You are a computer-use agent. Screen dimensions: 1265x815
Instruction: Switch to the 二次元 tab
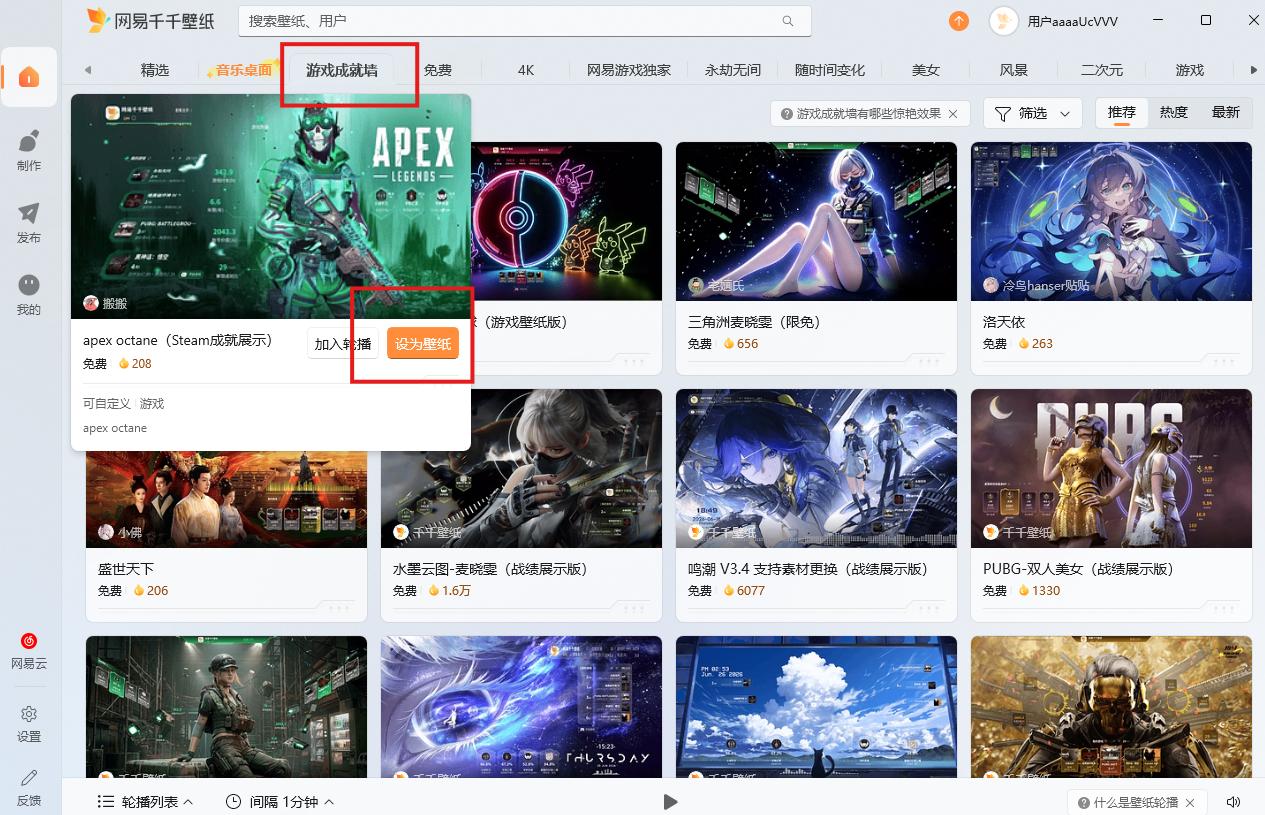click(x=1102, y=70)
